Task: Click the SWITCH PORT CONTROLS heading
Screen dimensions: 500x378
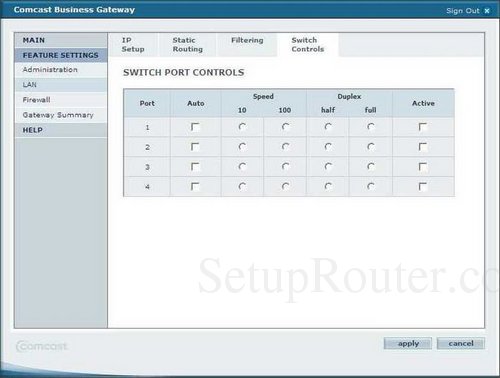Action: pyautogui.click(x=184, y=72)
